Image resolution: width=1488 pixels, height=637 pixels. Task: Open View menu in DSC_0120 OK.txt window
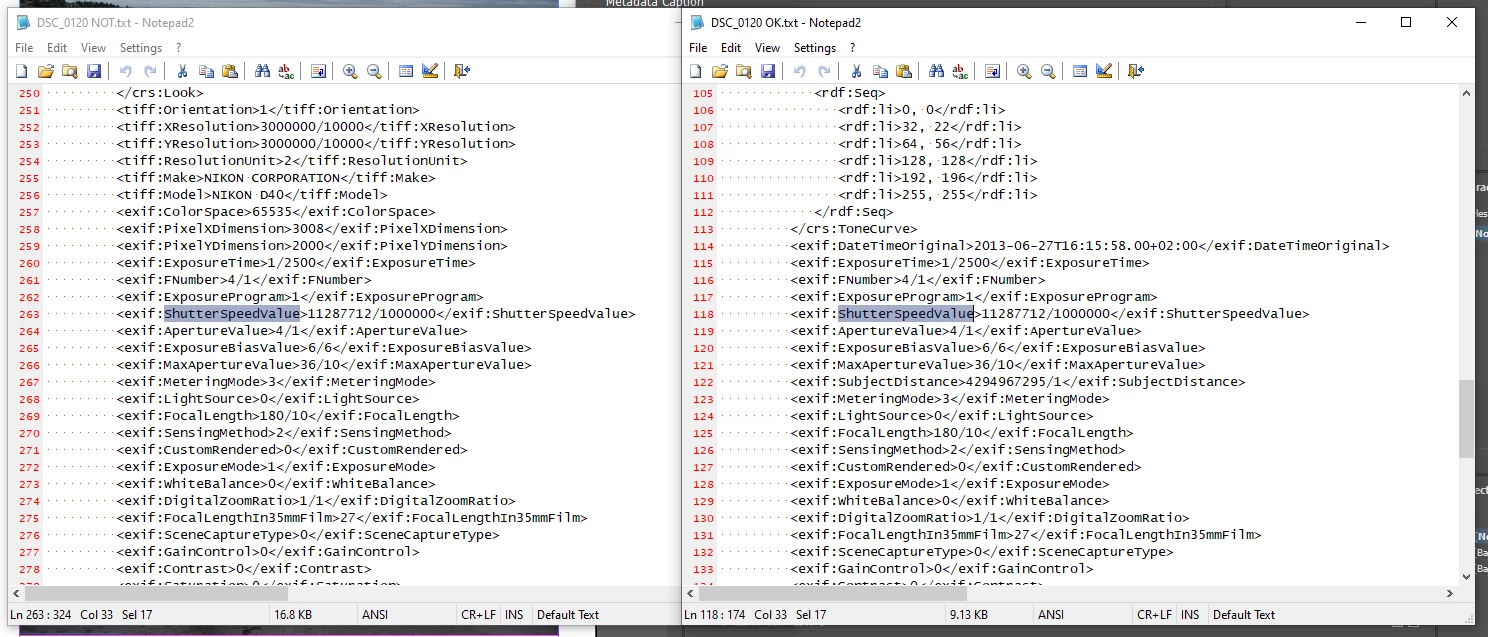[767, 48]
